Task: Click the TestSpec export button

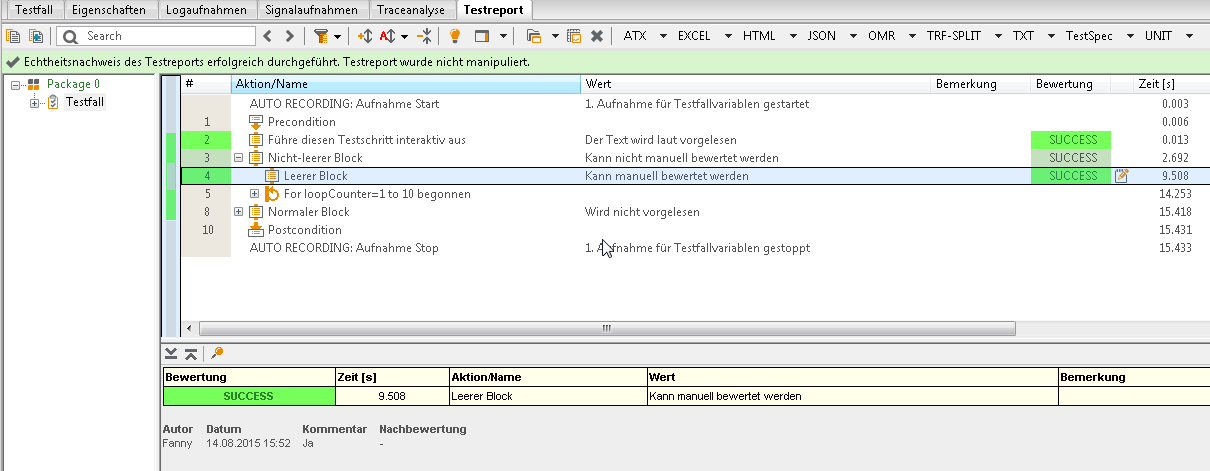Action: (x=1090, y=36)
